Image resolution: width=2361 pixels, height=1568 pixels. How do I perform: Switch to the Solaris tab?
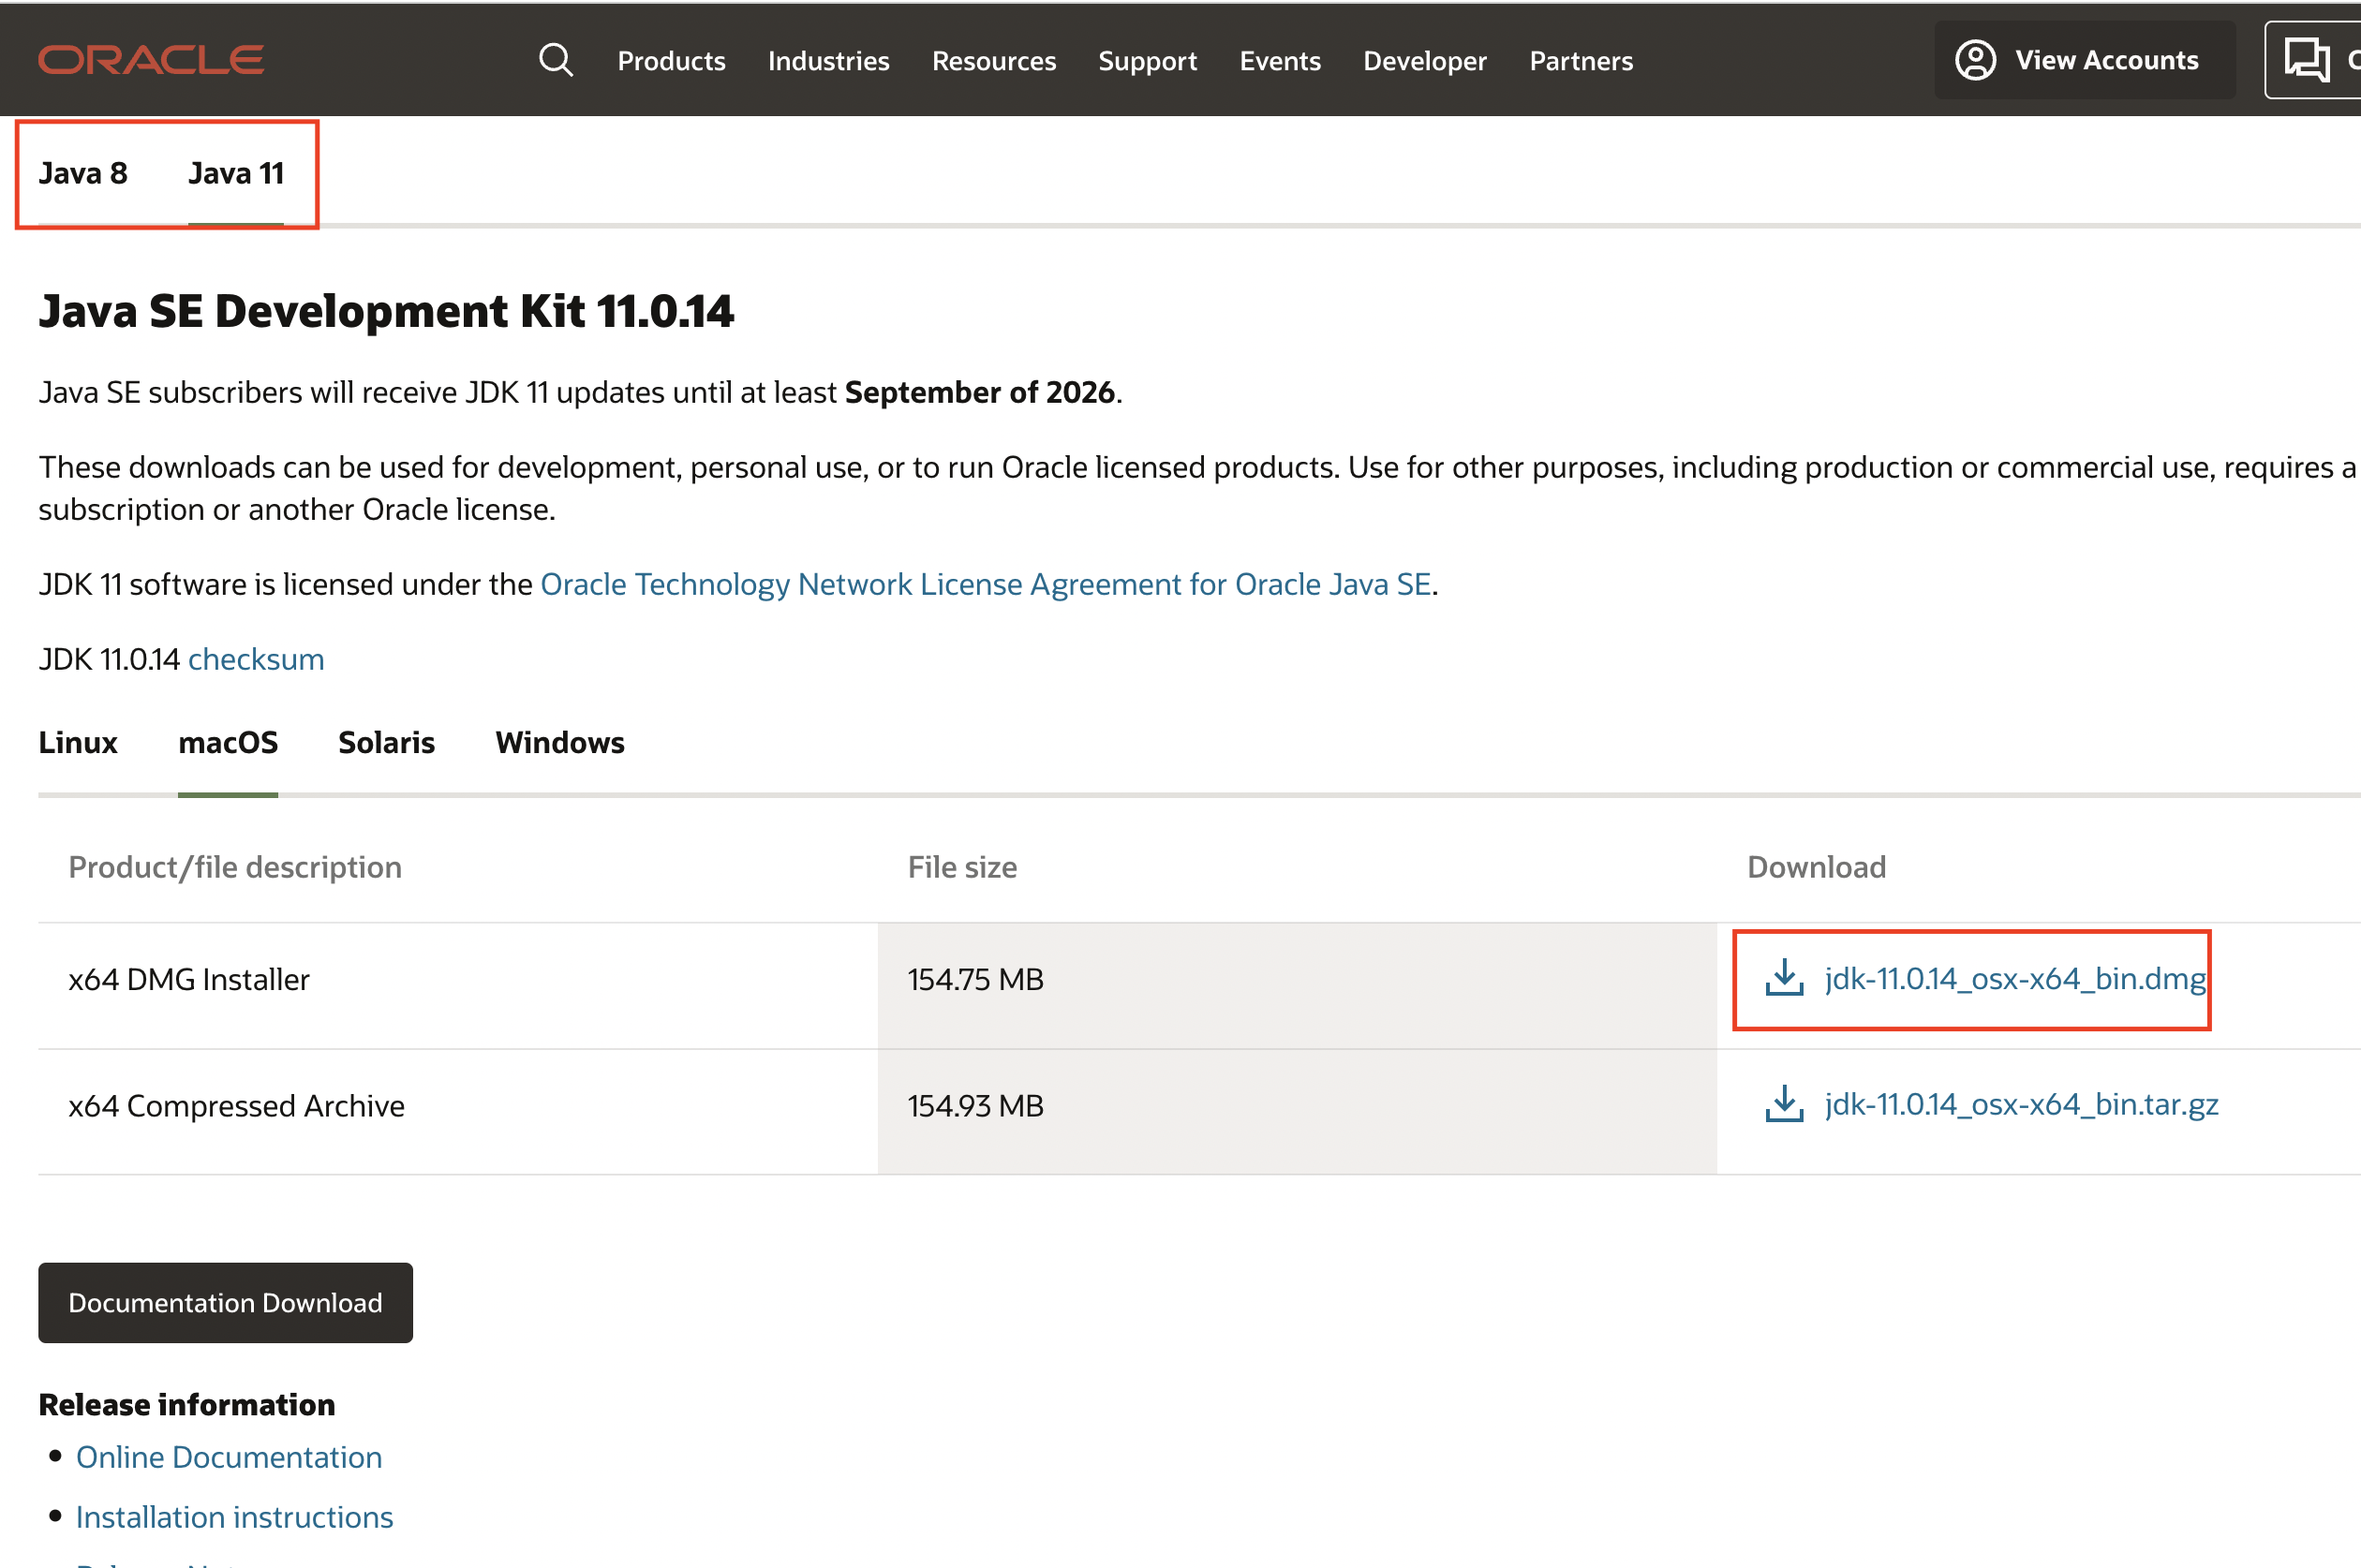(386, 742)
